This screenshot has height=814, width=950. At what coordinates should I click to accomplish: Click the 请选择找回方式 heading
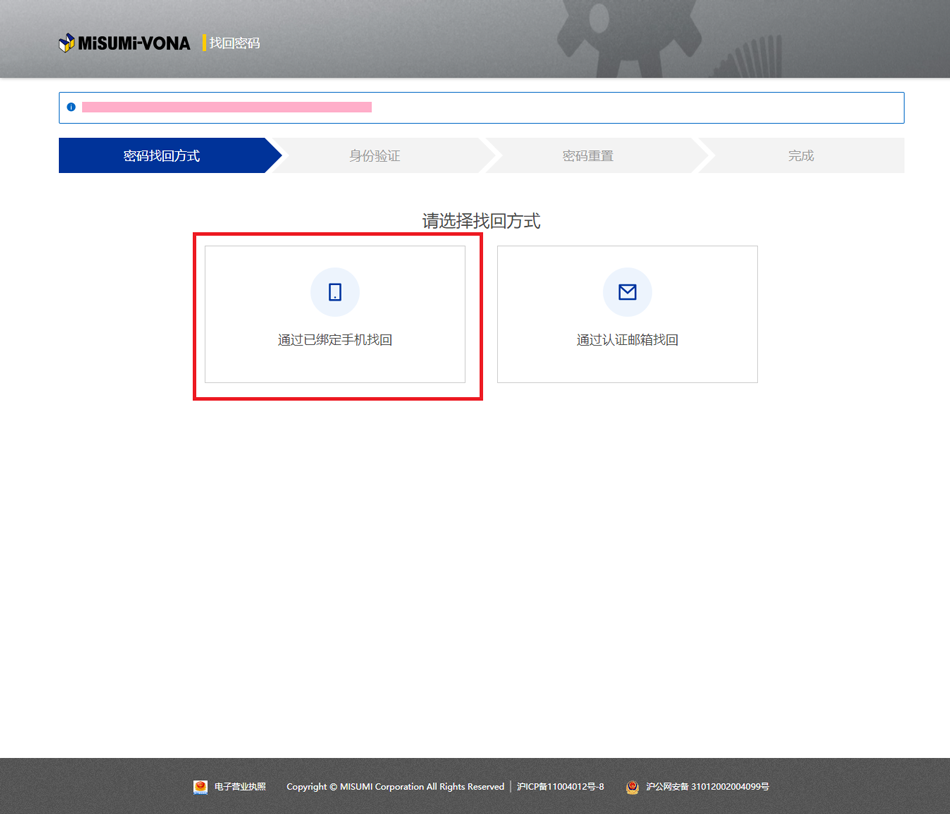coord(481,221)
